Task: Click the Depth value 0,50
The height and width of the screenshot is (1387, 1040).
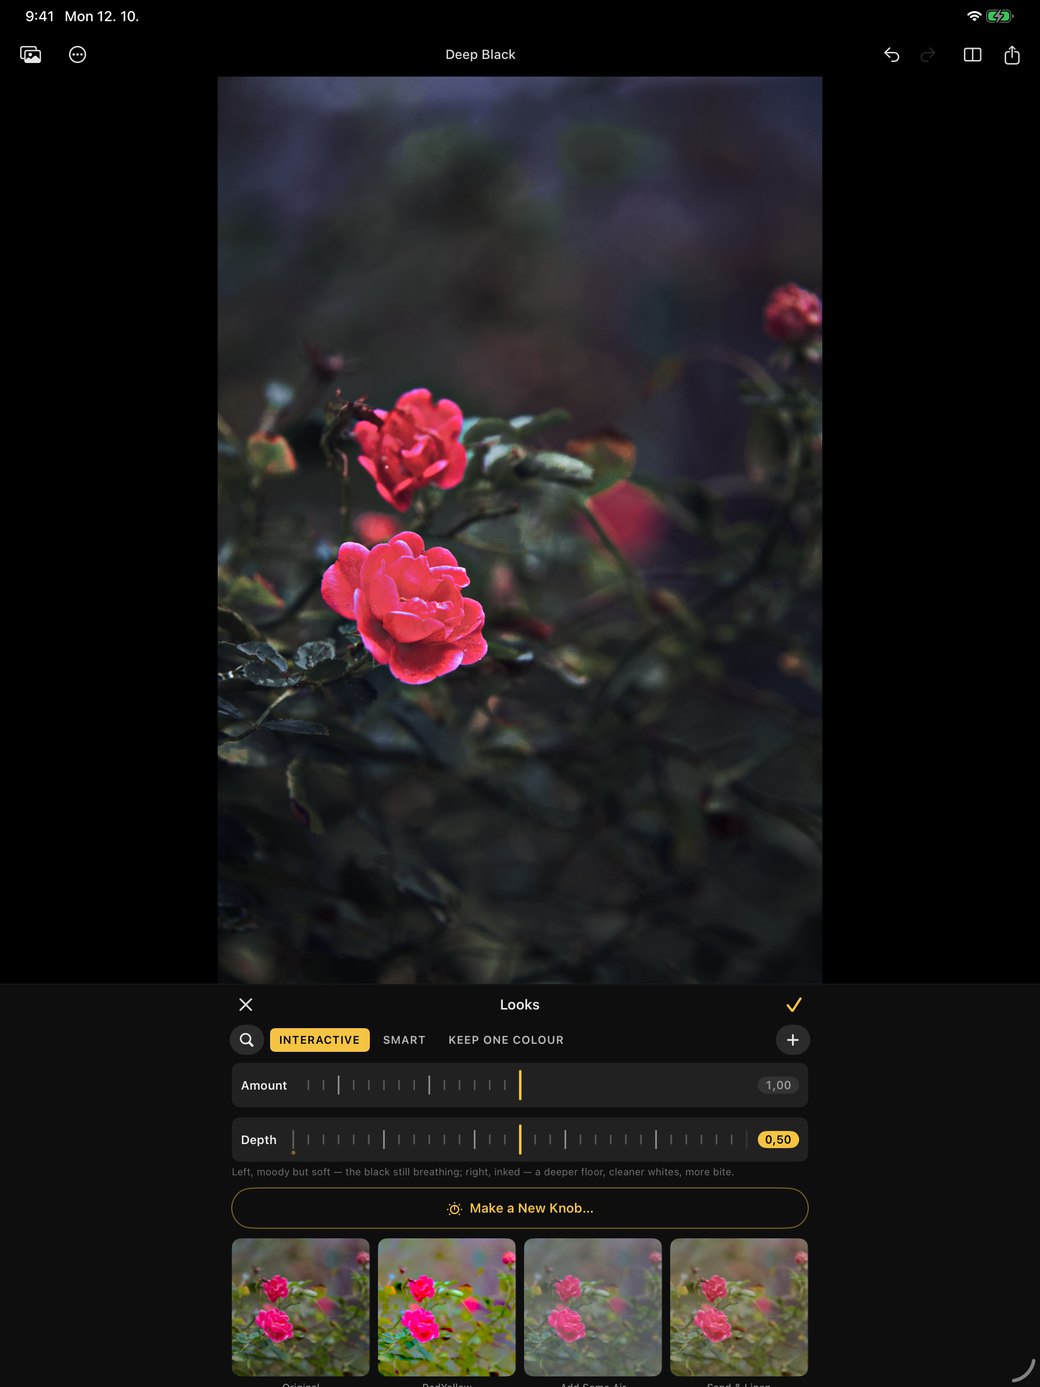Action: tap(778, 1139)
